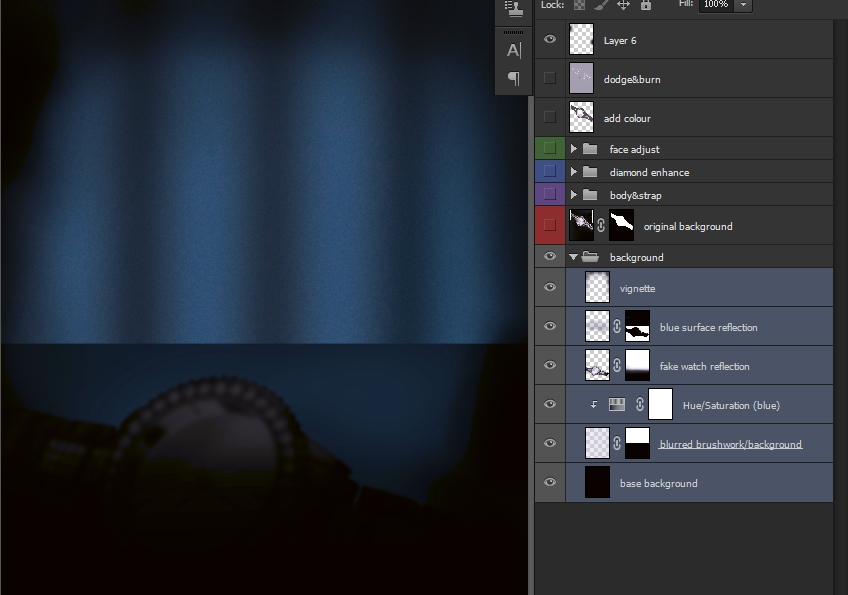The image size is (848, 595).
Task: Hide Hue/Saturation (blue) adjustment layer
Action: coord(550,404)
